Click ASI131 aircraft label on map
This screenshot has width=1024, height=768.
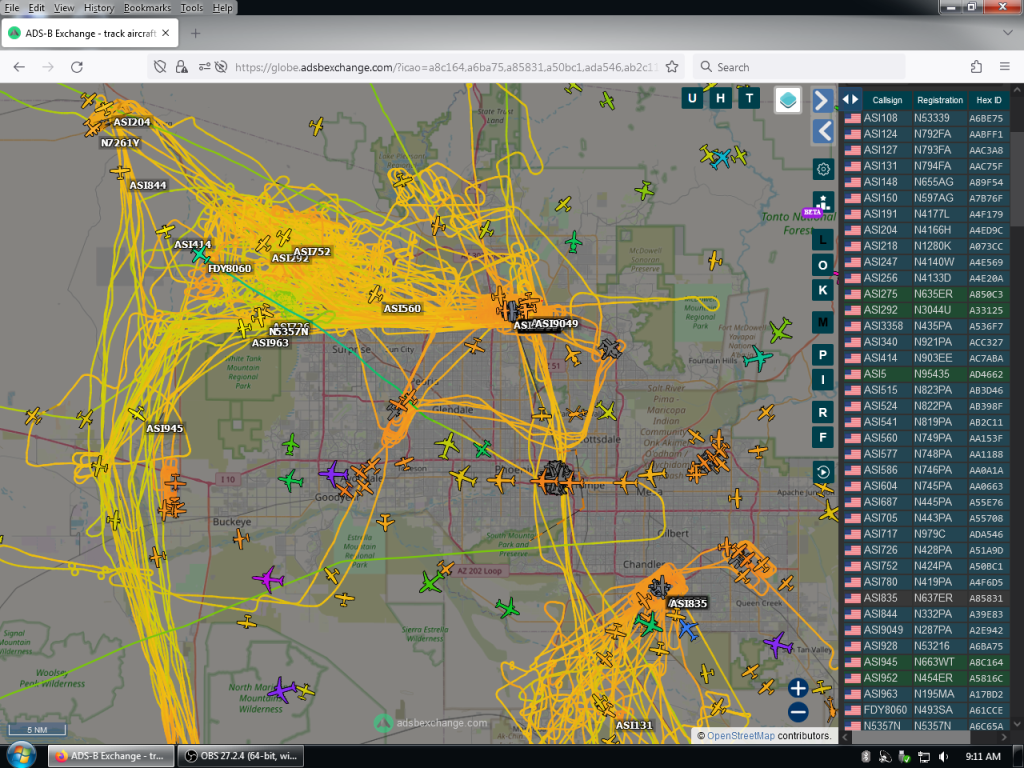(x=634, y=725)
